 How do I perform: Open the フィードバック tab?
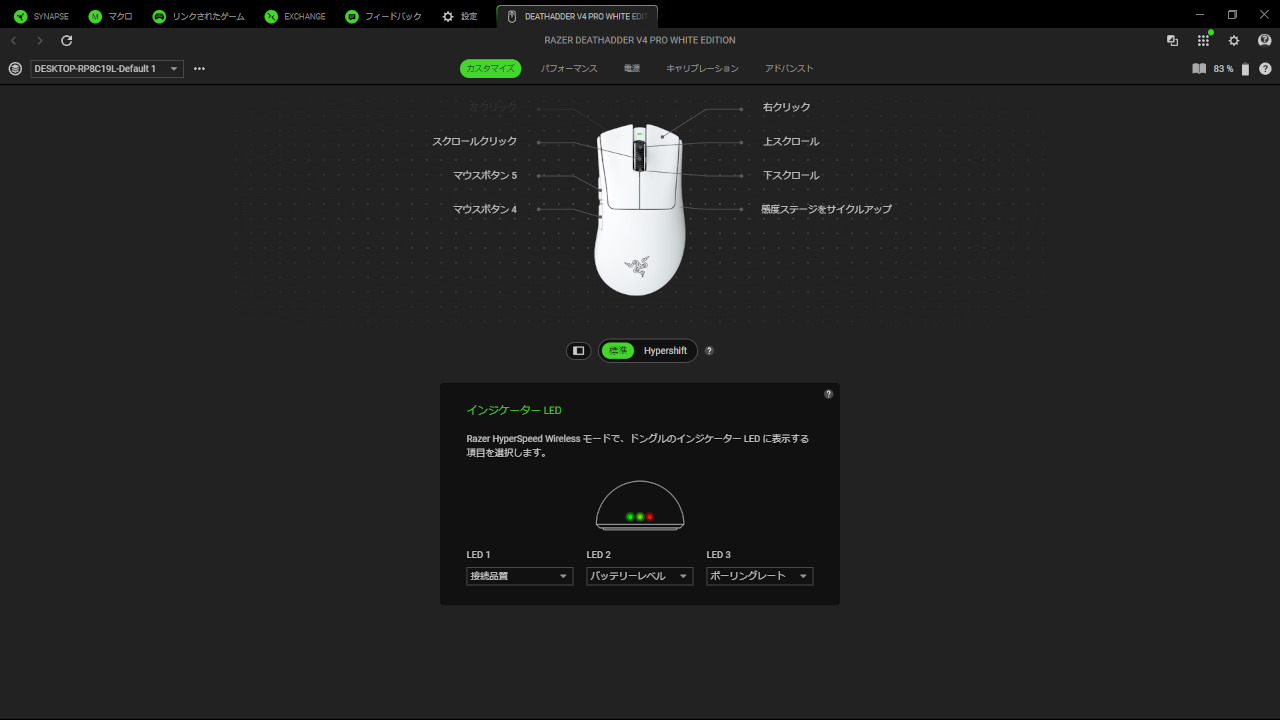click(383, 16)
